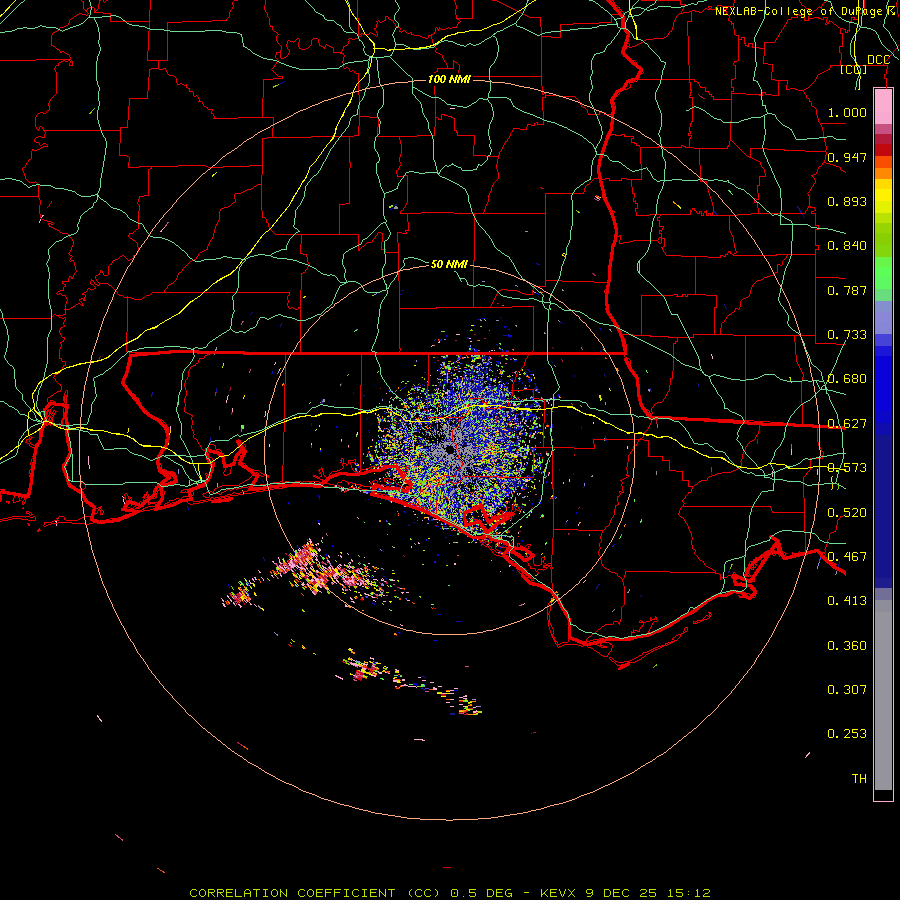This screenshot has width=900, height=900.
Task: Click the 100 NMI range ring label
Action: click(x=449, y=79)
